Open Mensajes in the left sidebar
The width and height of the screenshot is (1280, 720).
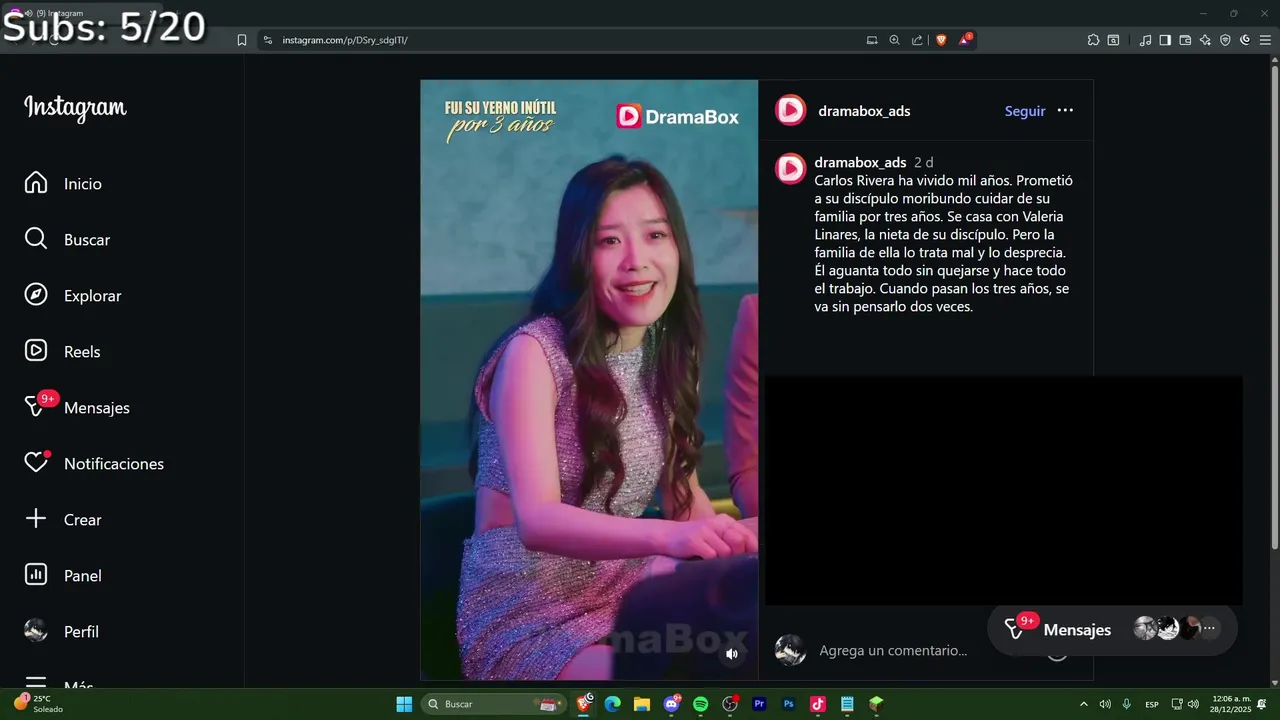[77, 407]
